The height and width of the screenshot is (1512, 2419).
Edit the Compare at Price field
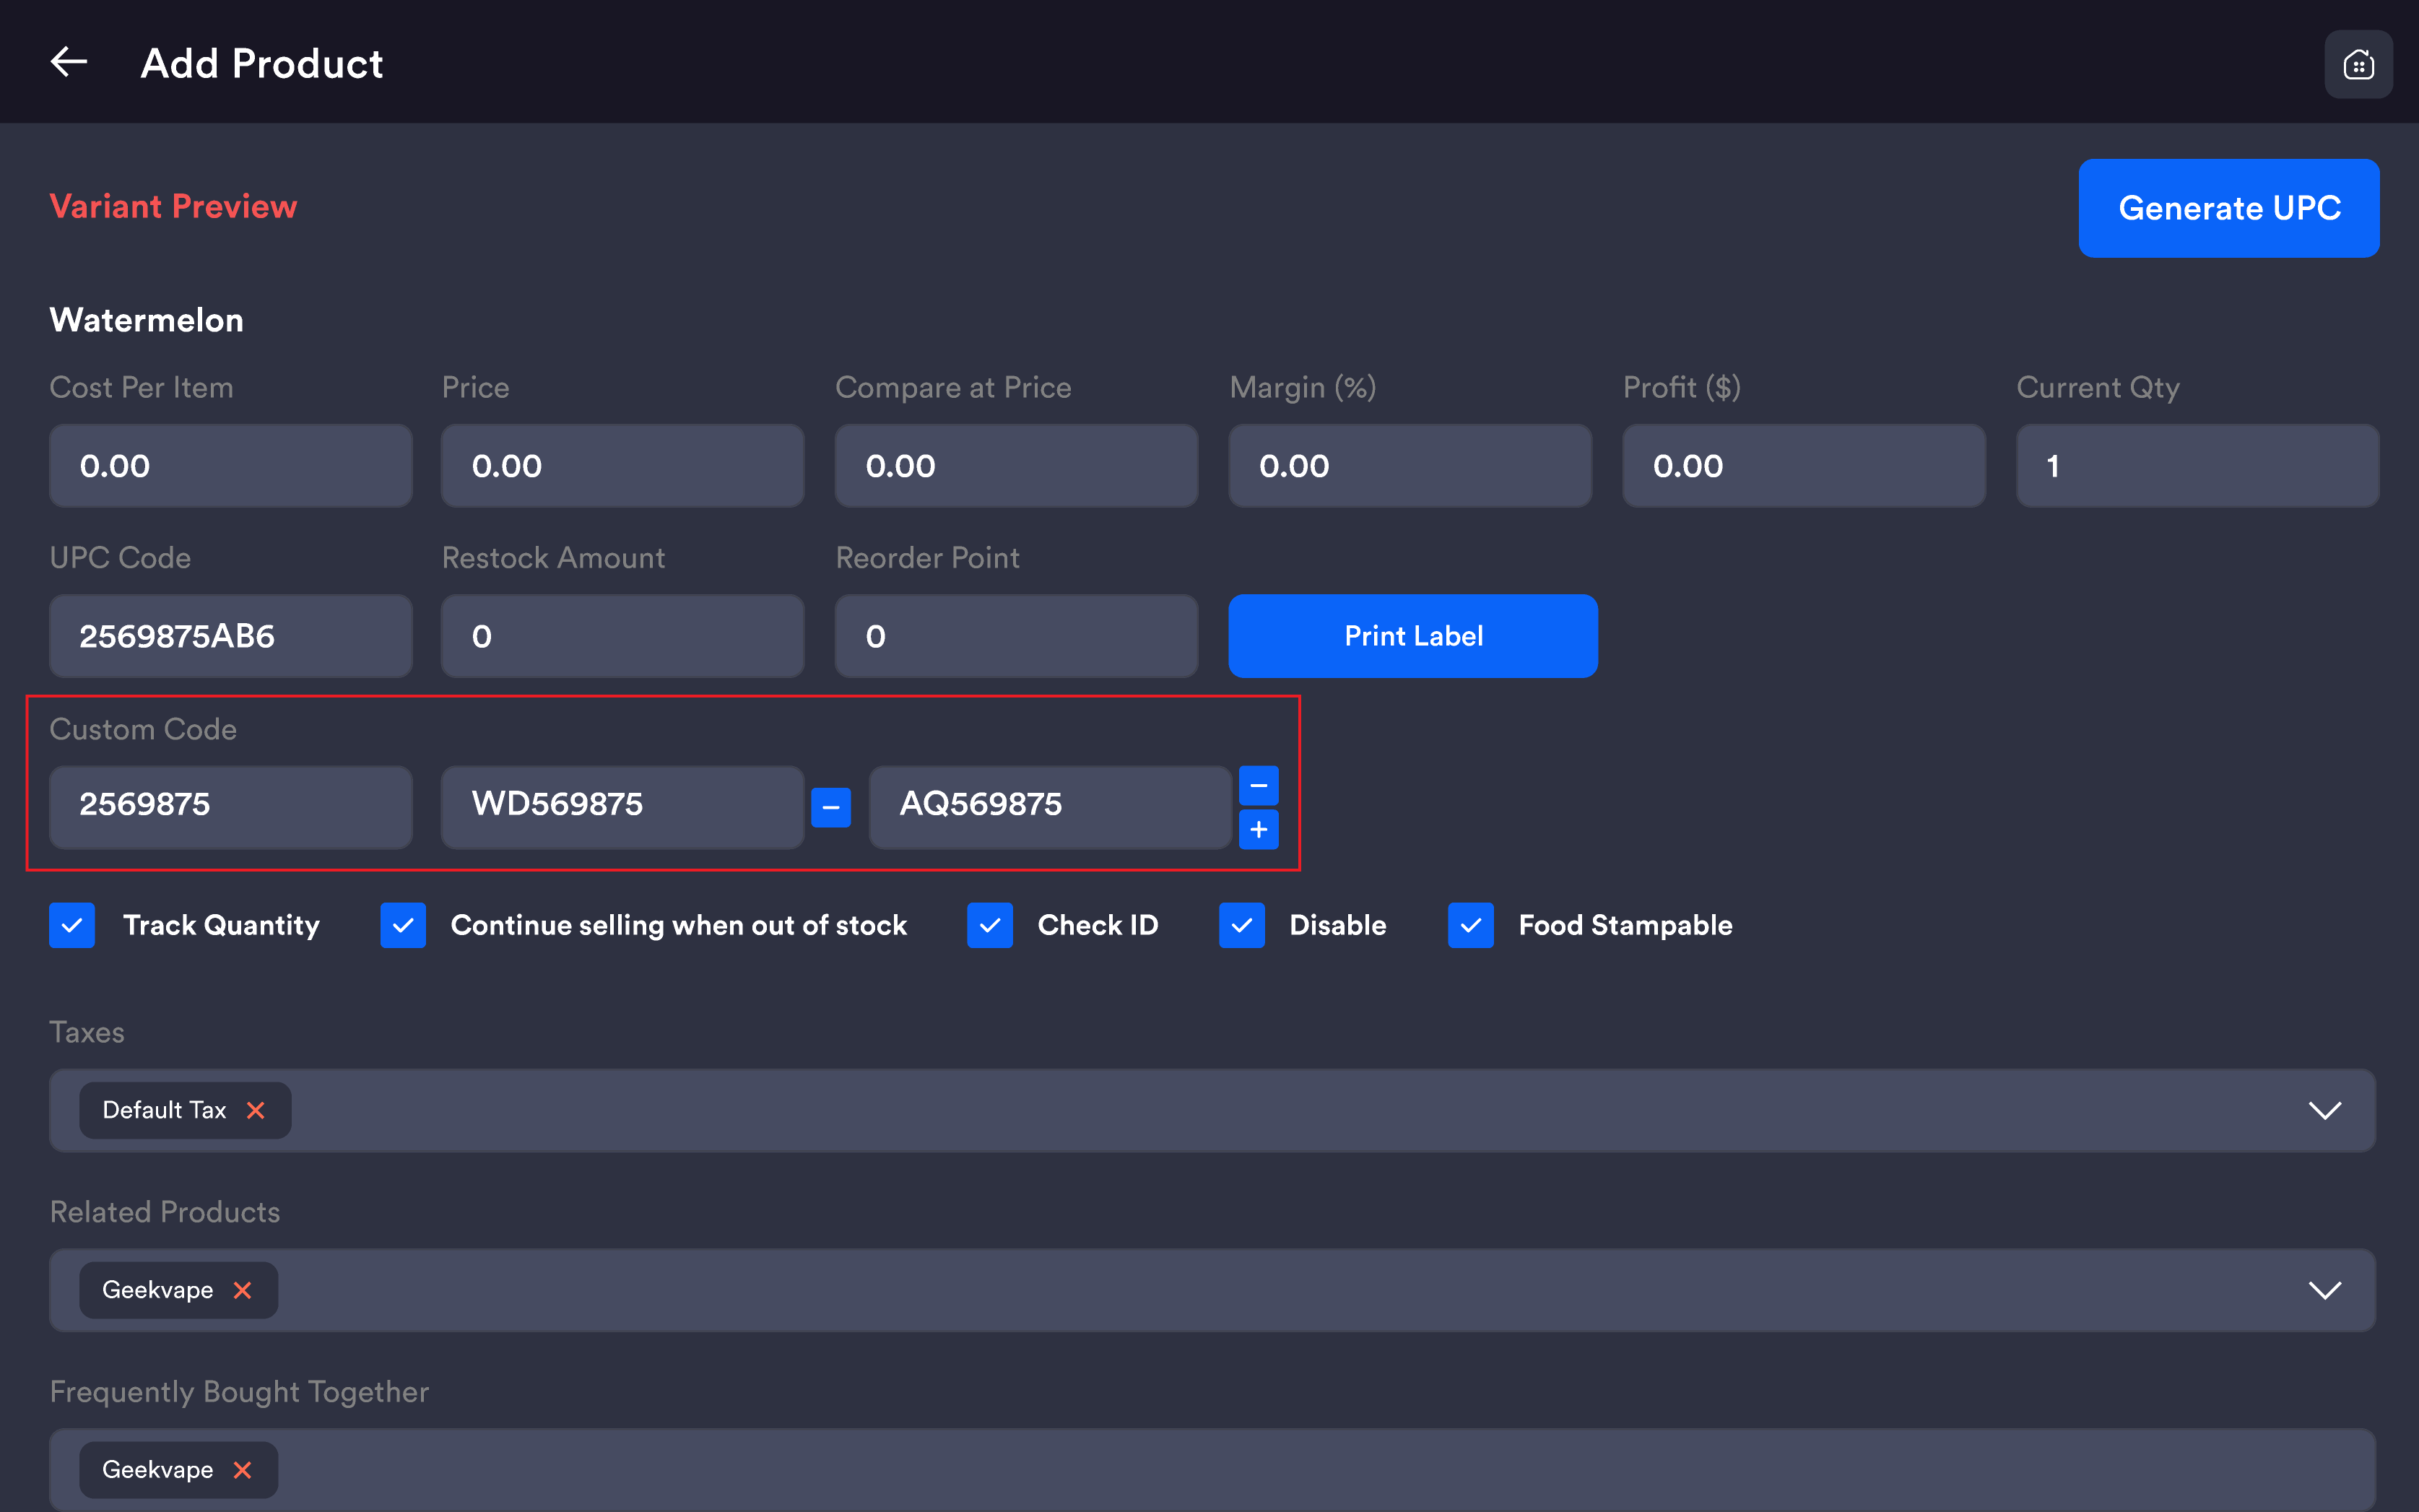click(x=1017, y=466)
